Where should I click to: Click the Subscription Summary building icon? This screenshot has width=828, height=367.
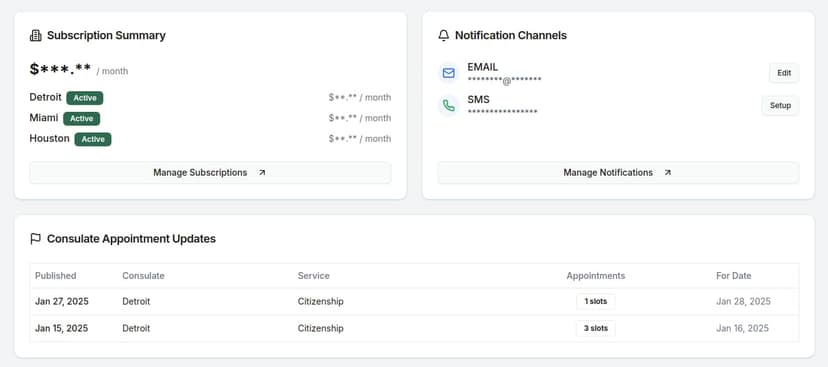(35, 35)
